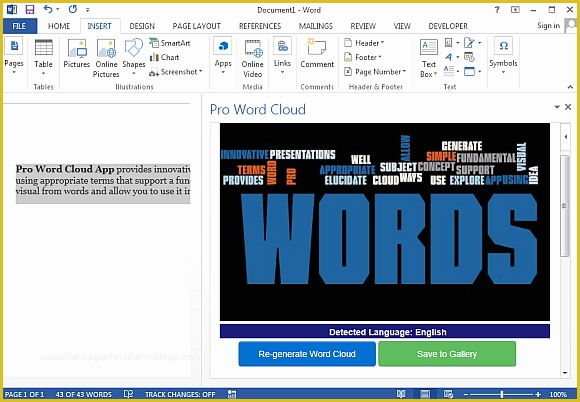Switch to Print Layout view
Image resolution: width=580 pixels, height=402 pixels.
coord(425,394)
